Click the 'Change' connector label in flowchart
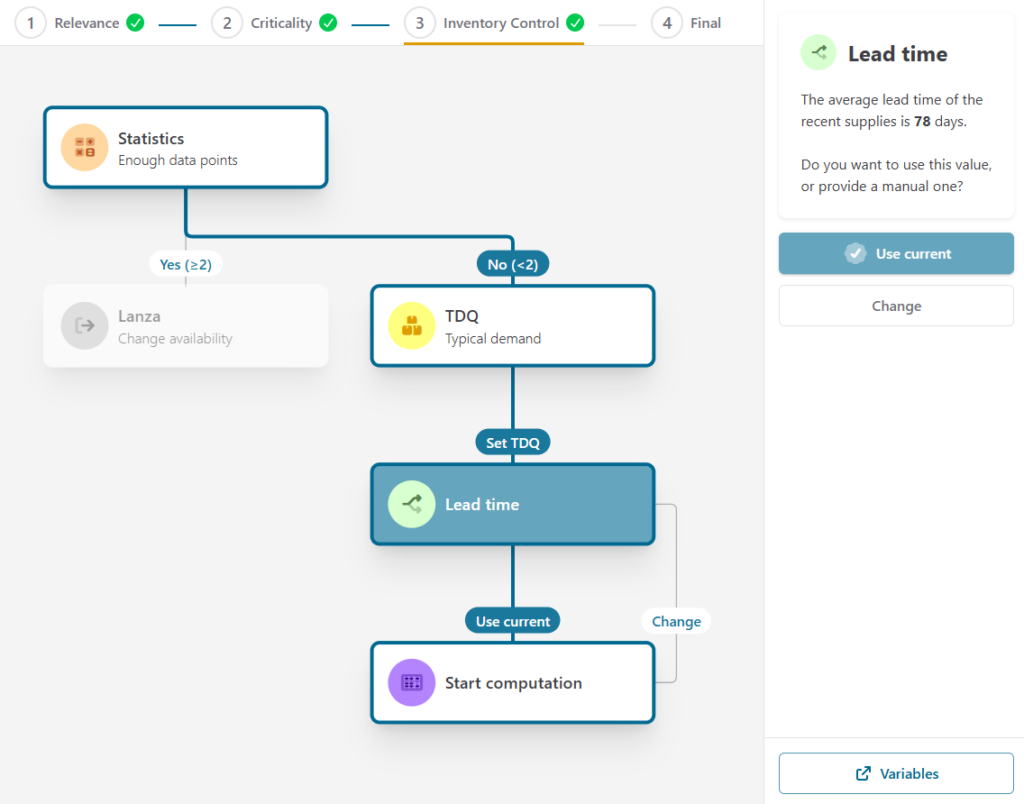Screen dimensions: 1024x804 point(676,621)
